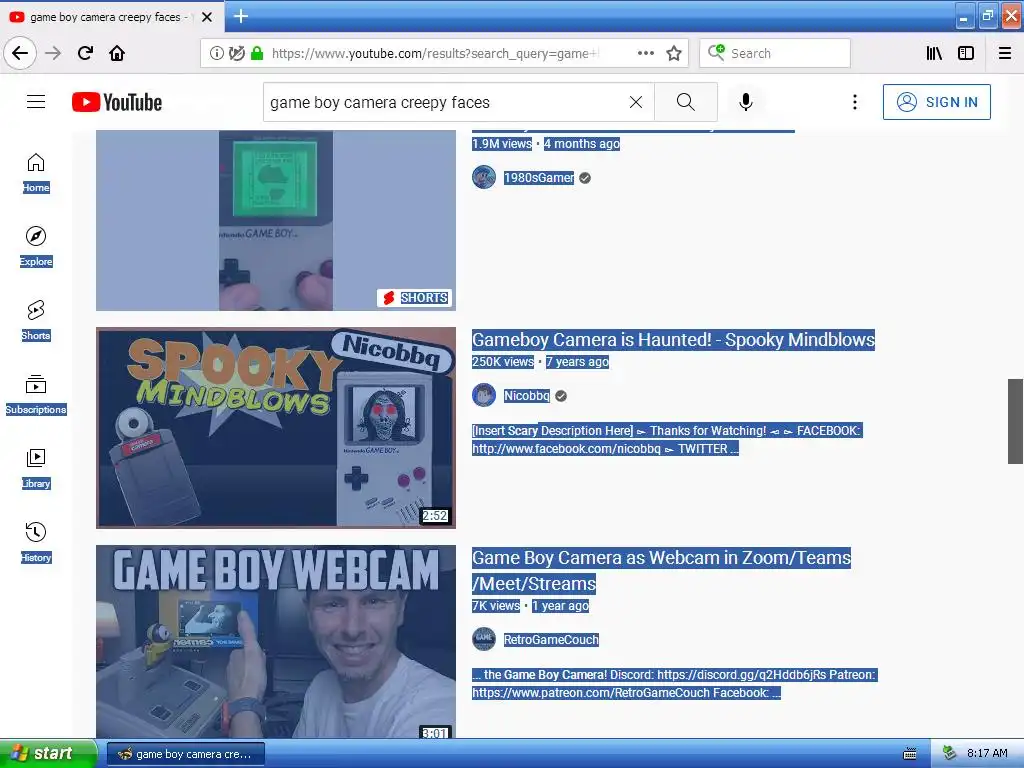Select the game boy camera taskbar window button
Image resolution: width=1024 pixels, height=768 pixels.
[x=185, y=754]
